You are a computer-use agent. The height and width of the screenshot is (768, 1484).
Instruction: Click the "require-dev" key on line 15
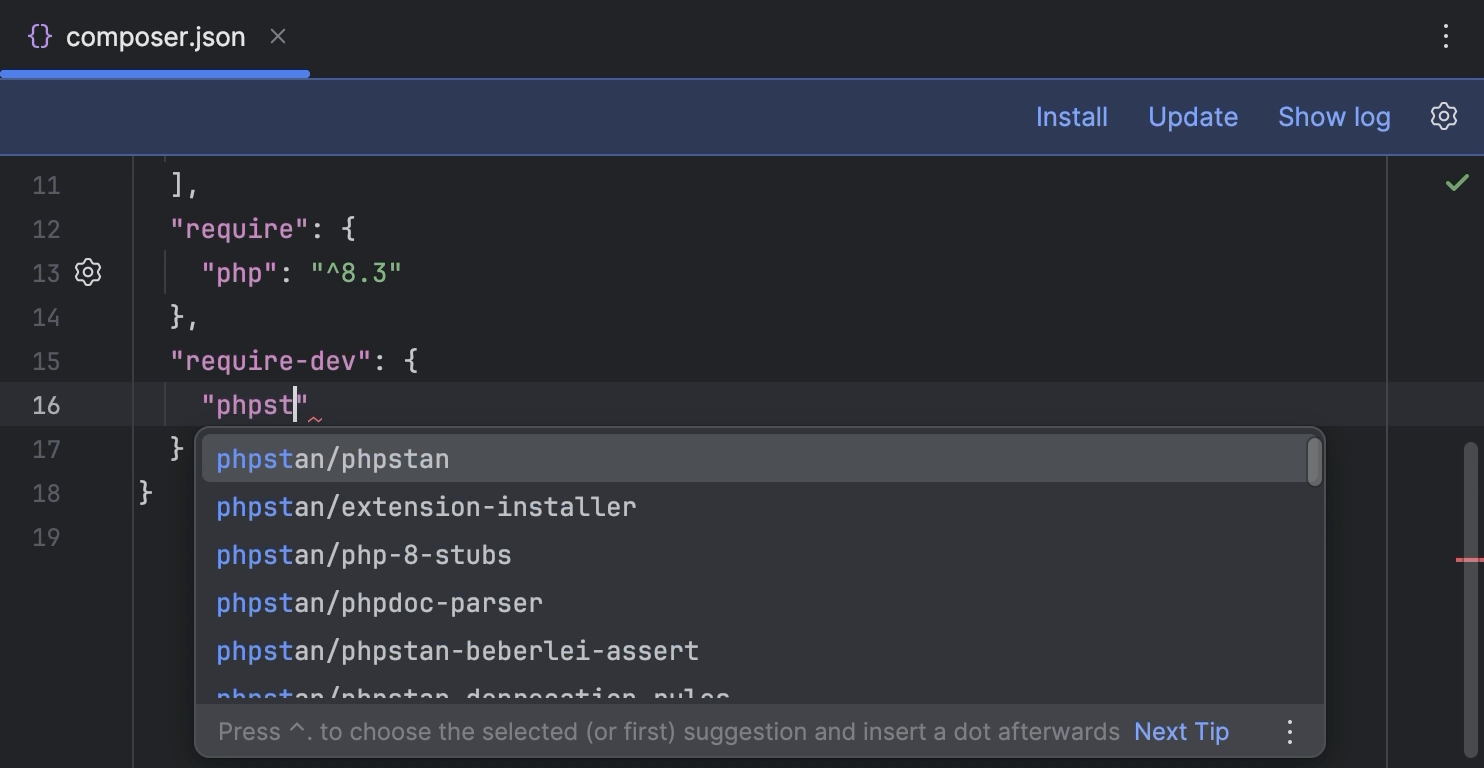pos(271,361)
